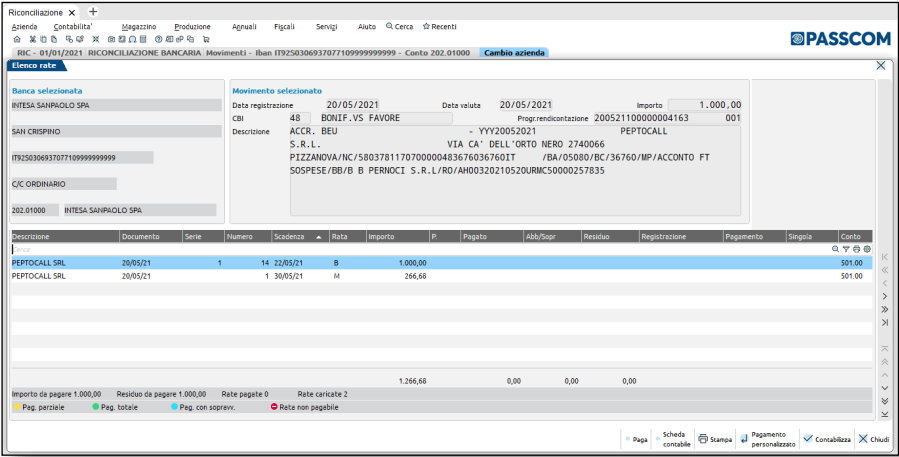Sort by the Residuo column header
899x457 pixels.
click(x=610, y=236)
